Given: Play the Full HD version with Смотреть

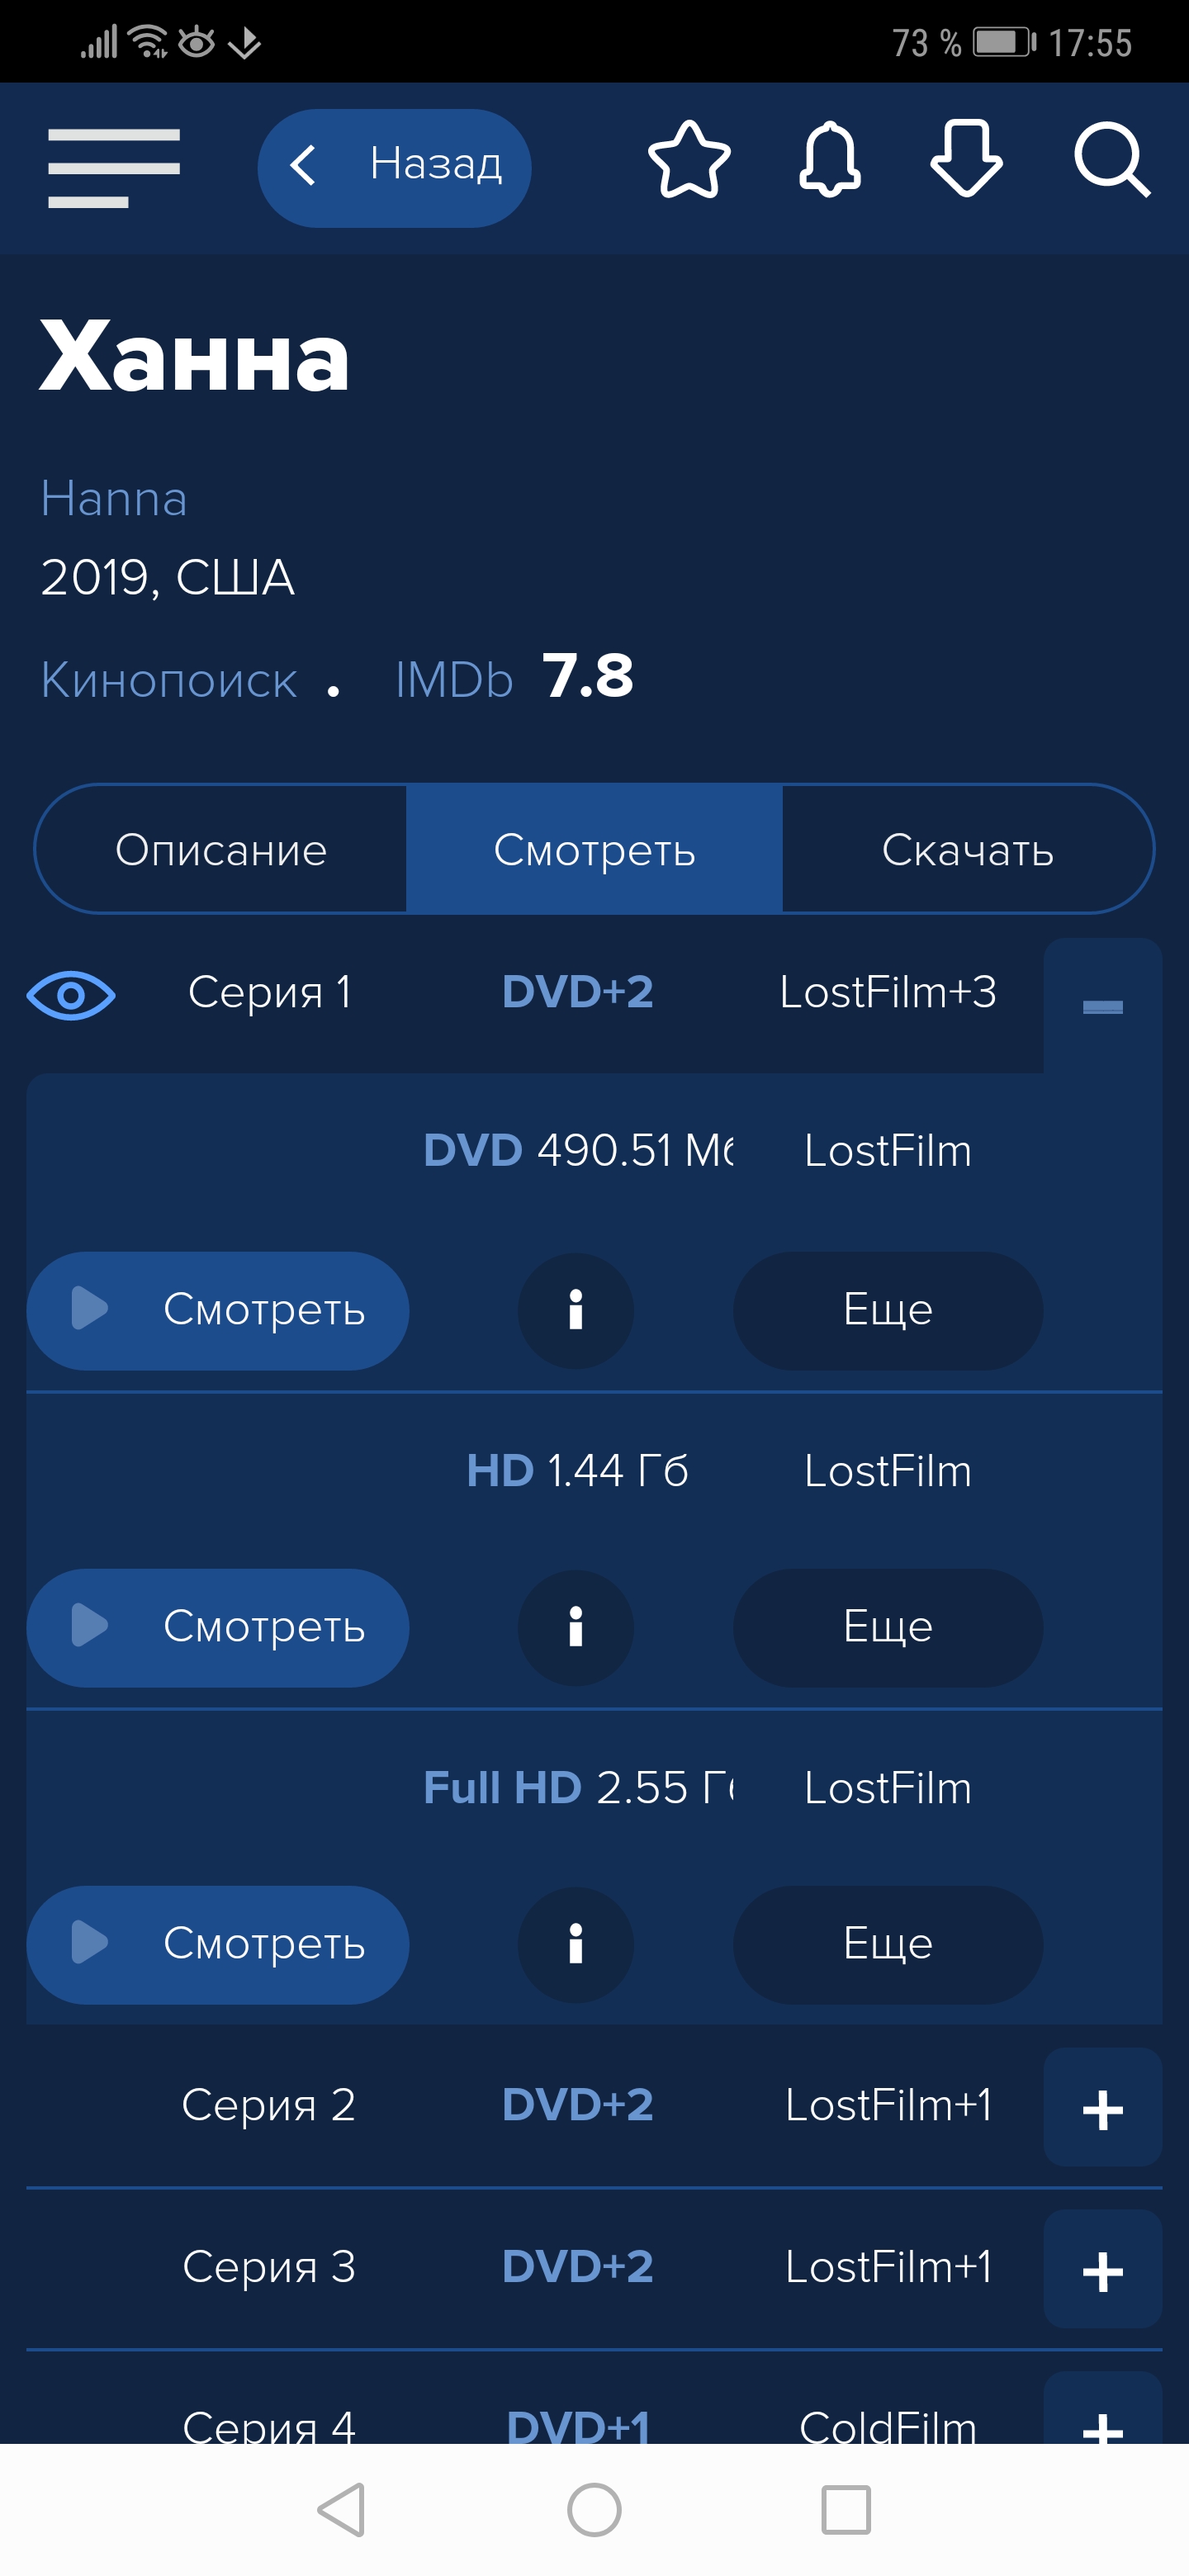Looking at the screenshot, I should [217, 1944].
